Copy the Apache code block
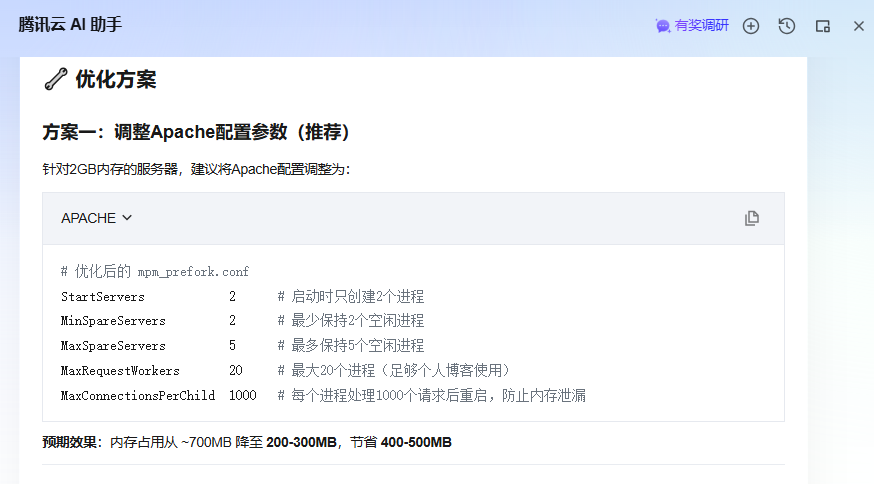Viewport: 874px width, 484px height. coord(752,218)
